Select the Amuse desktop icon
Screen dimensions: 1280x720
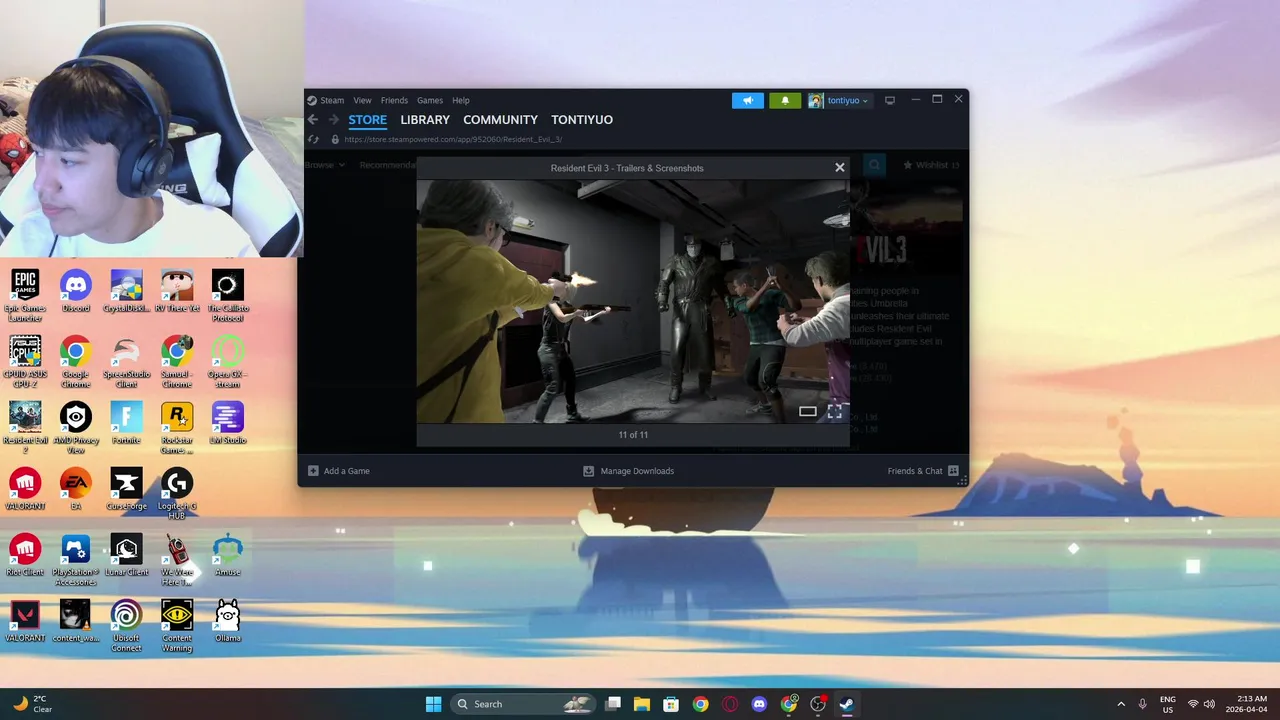pos(228,555)
